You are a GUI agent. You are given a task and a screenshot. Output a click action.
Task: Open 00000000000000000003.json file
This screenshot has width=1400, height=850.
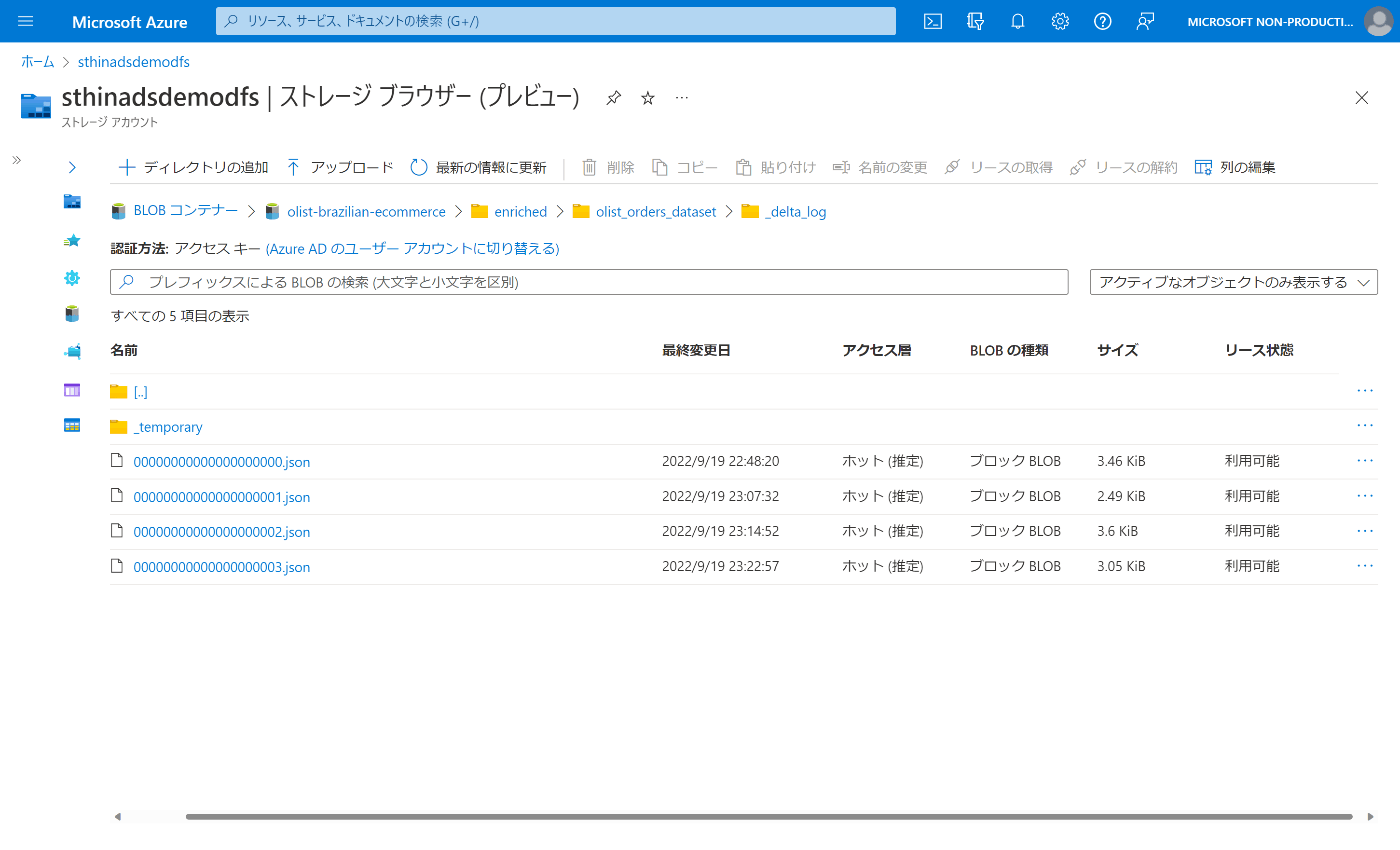[x=222, y=567]
